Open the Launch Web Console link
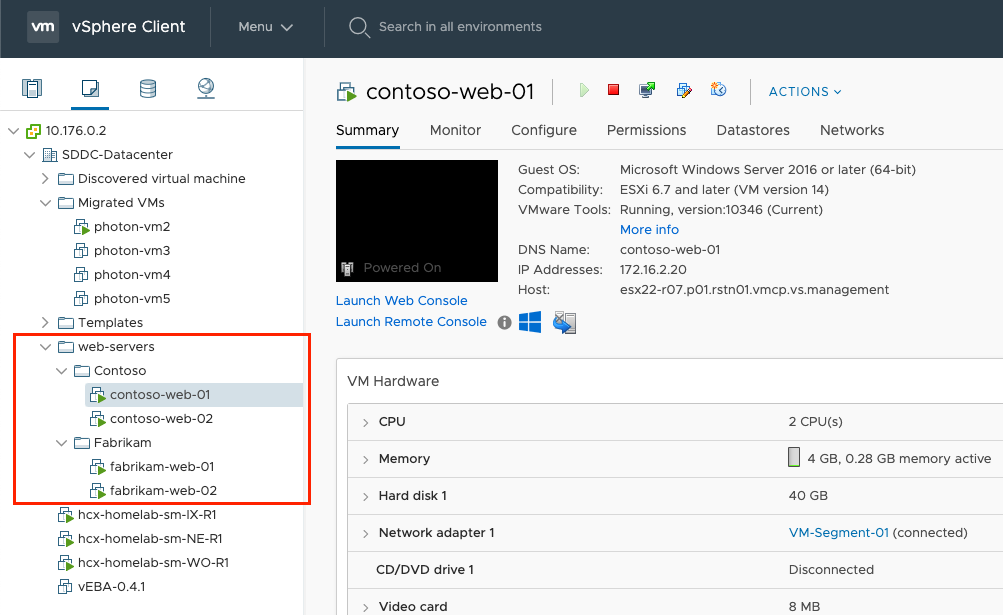This screenshot has height=615, width=1003. 401,300
